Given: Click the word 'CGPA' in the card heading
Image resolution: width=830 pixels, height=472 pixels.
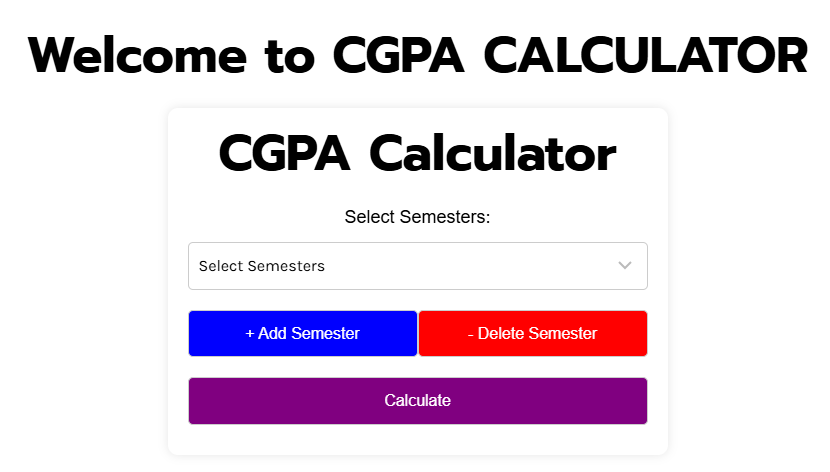Looking at the screenshot, I should click(284, 154).
